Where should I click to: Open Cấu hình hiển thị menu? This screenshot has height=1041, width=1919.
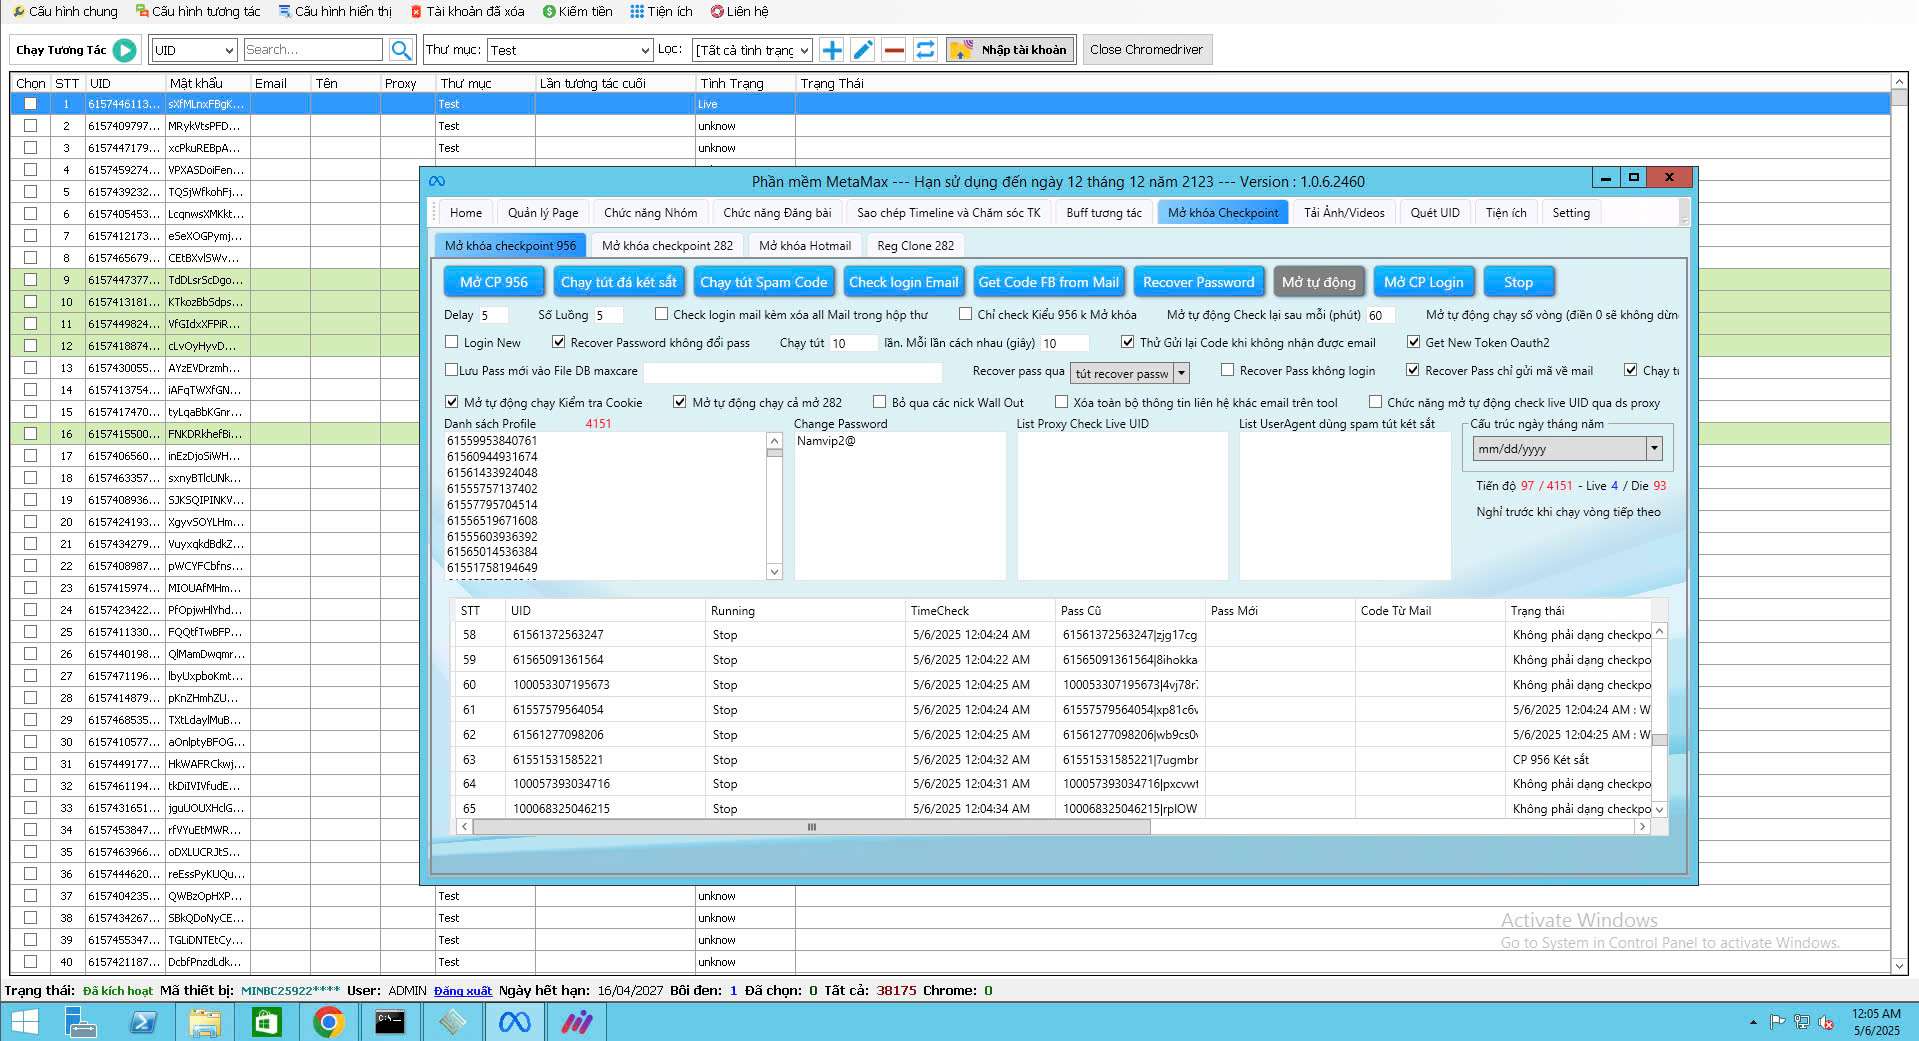point(335,11)
